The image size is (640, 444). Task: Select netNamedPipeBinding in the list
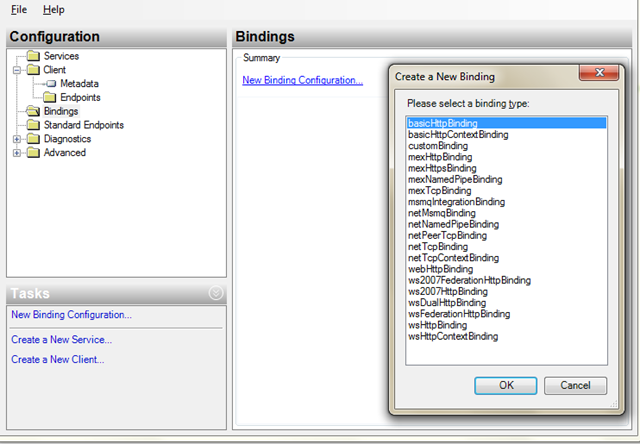click(x=506, y=224)
